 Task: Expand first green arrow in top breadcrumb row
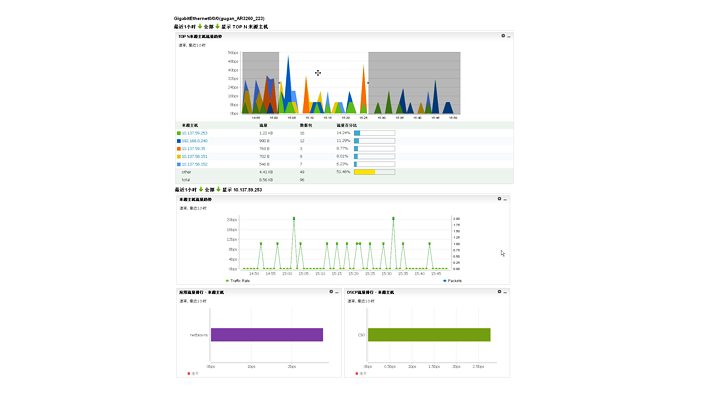coord(199,27)
